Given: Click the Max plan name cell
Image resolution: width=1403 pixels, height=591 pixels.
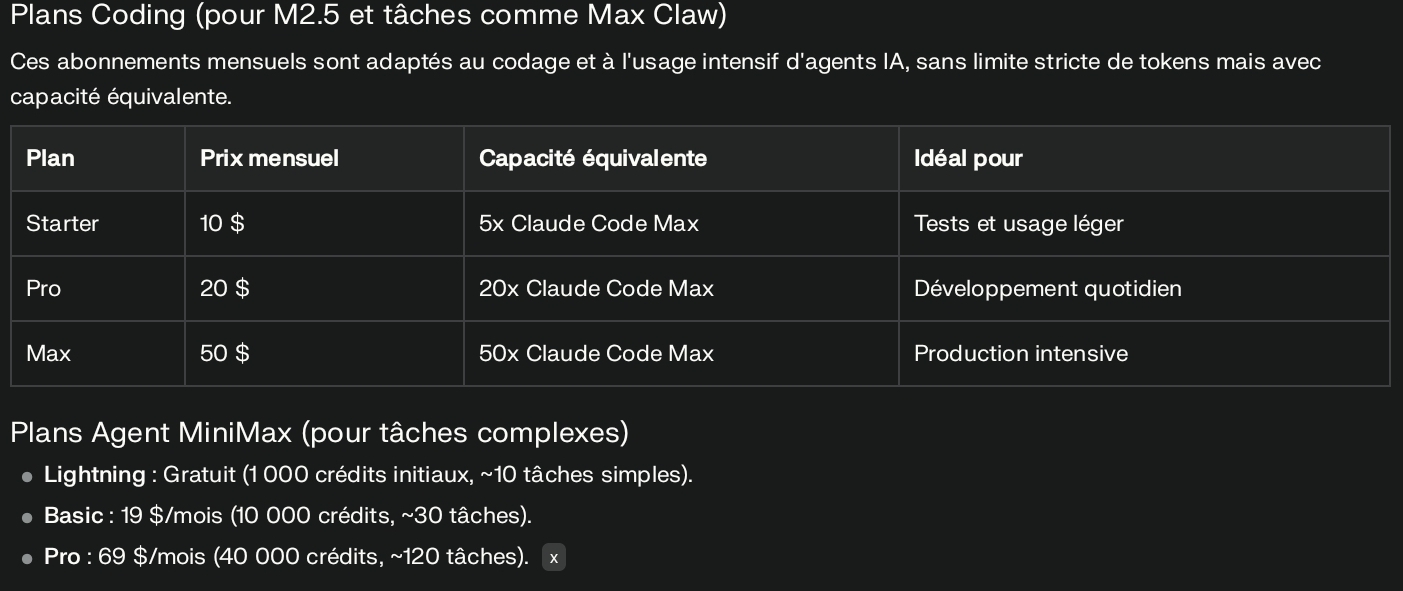Looking at the screenshot, I should tap(98, 353).
